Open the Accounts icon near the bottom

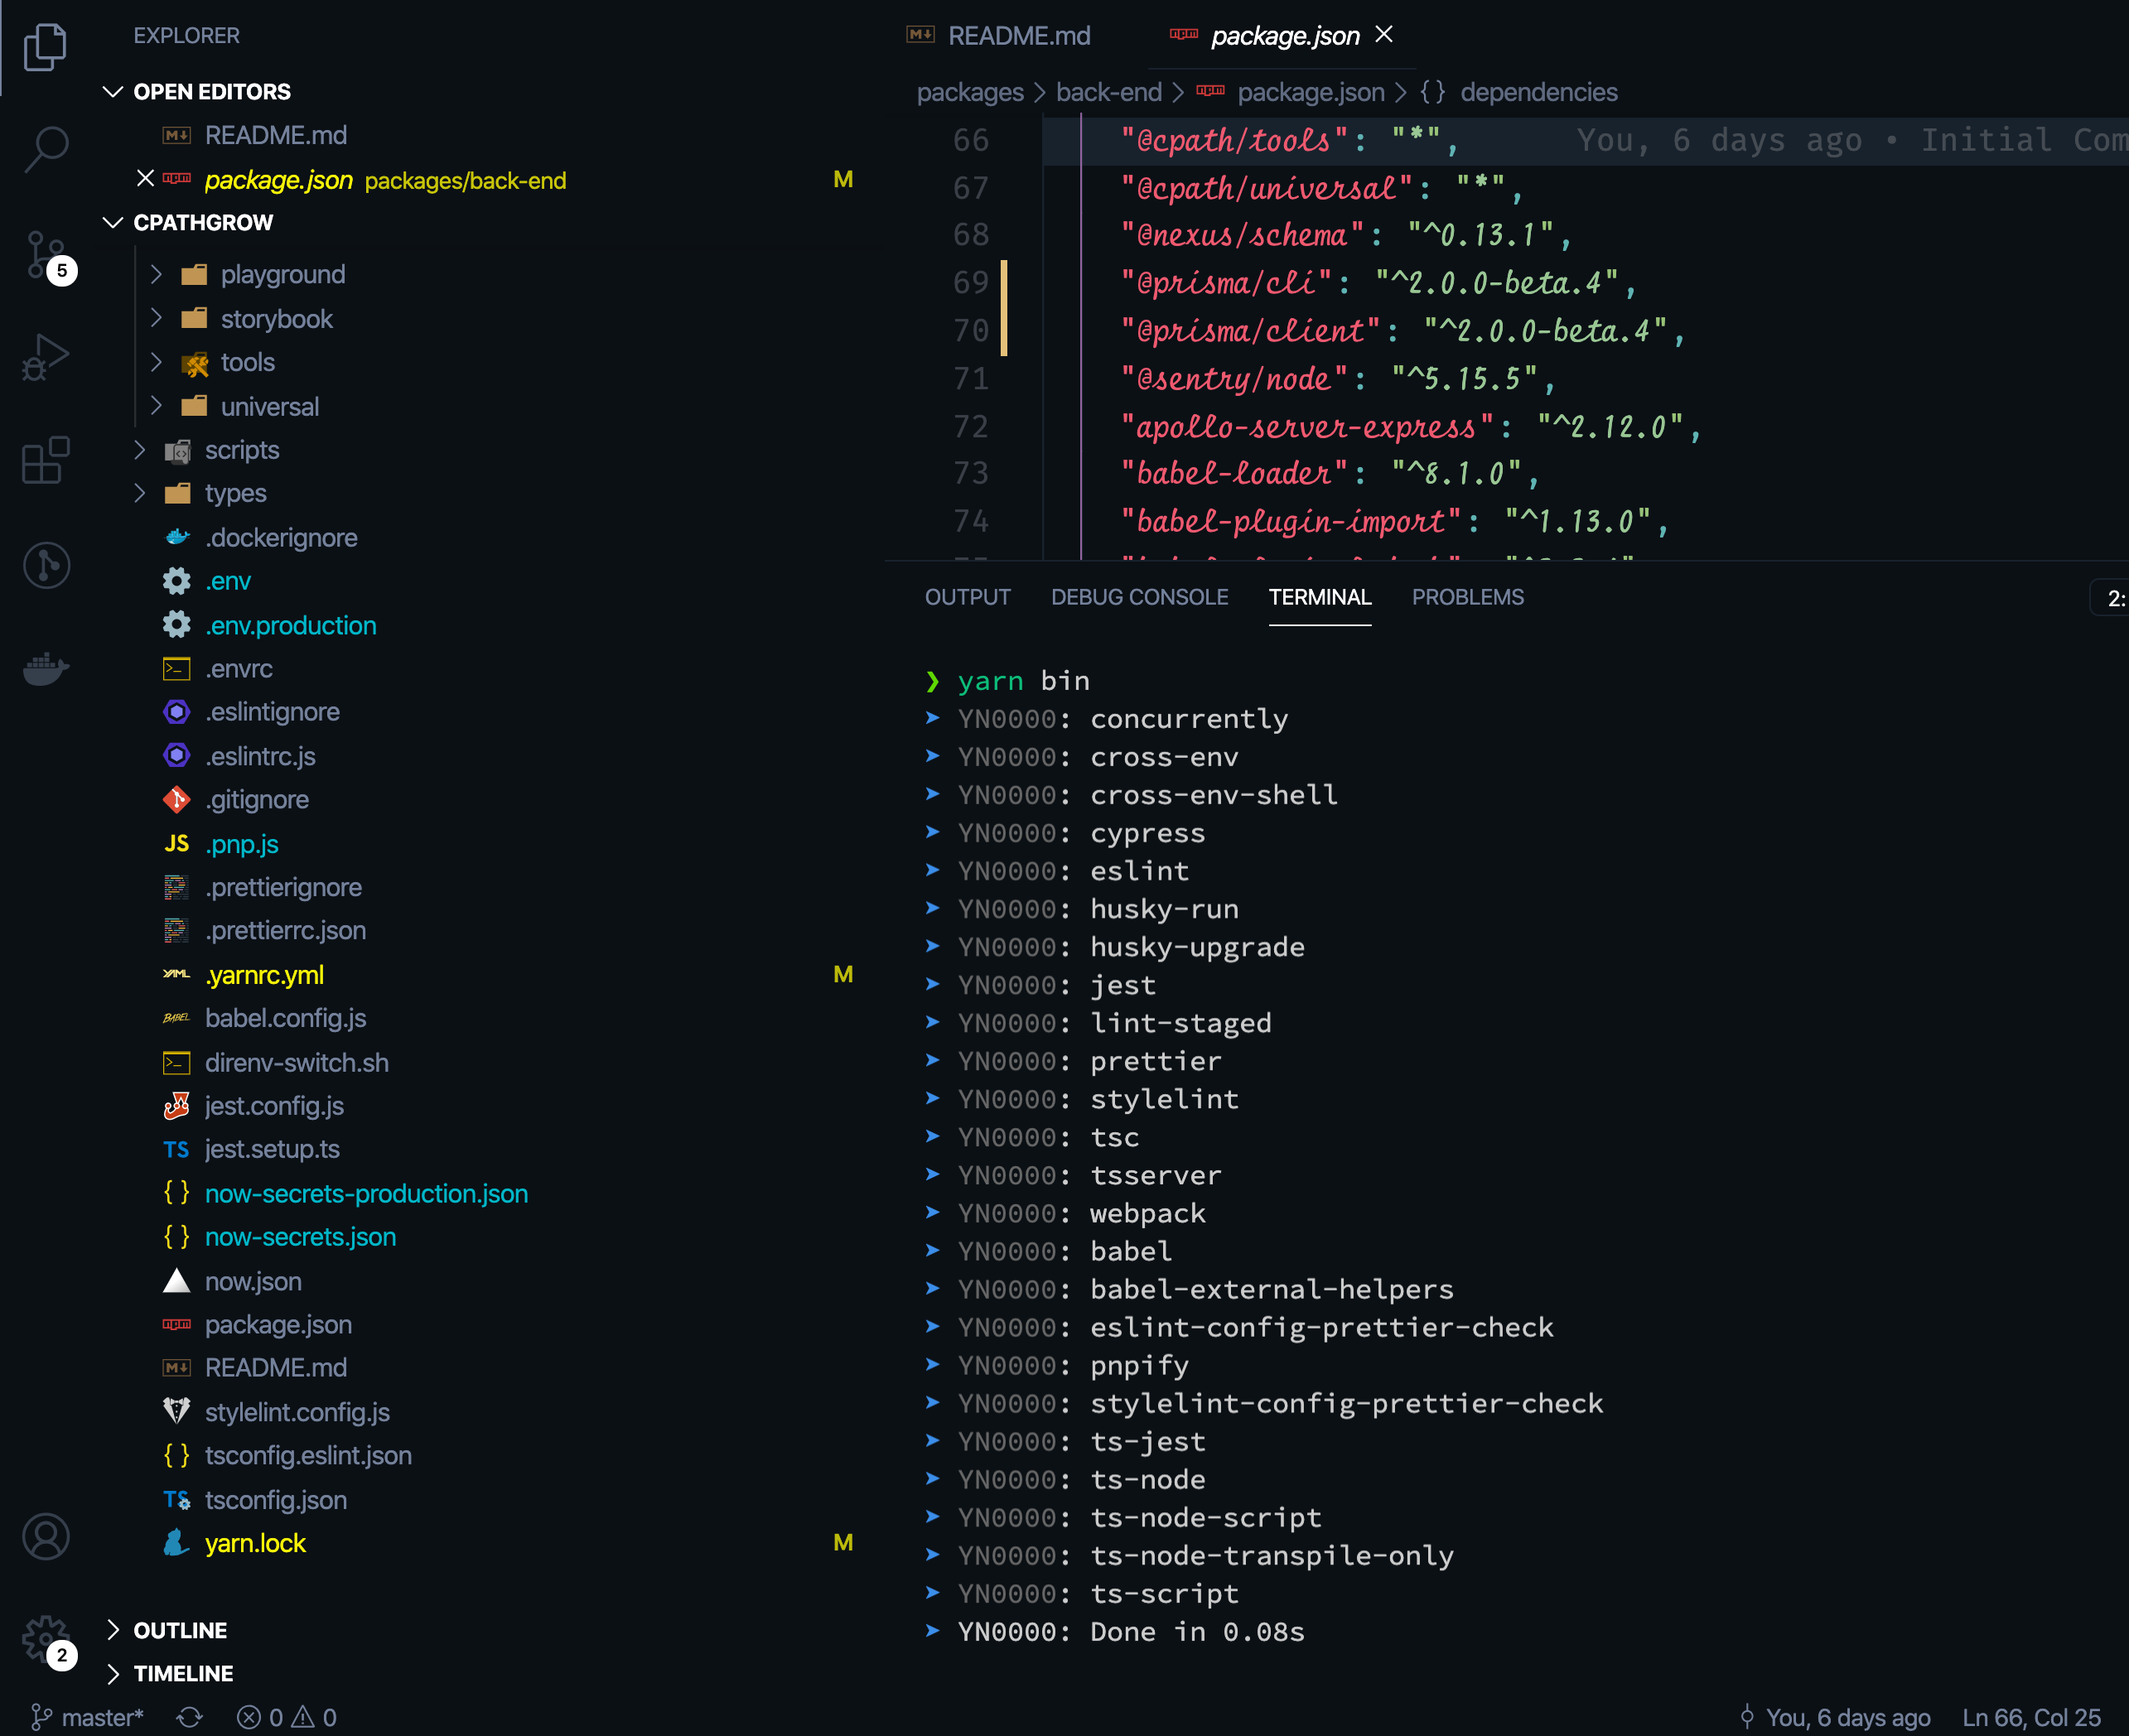tap(45, 1537)
